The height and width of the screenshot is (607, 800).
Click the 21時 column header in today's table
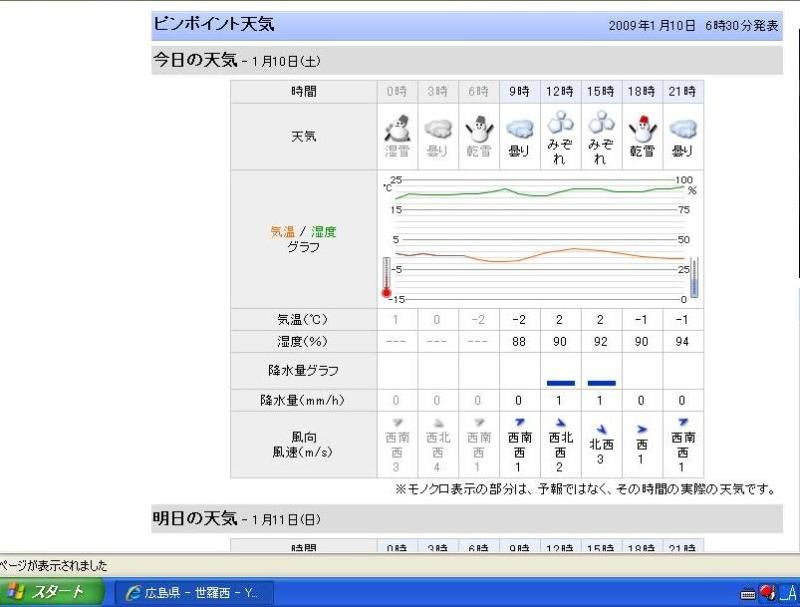click(683, 92)
